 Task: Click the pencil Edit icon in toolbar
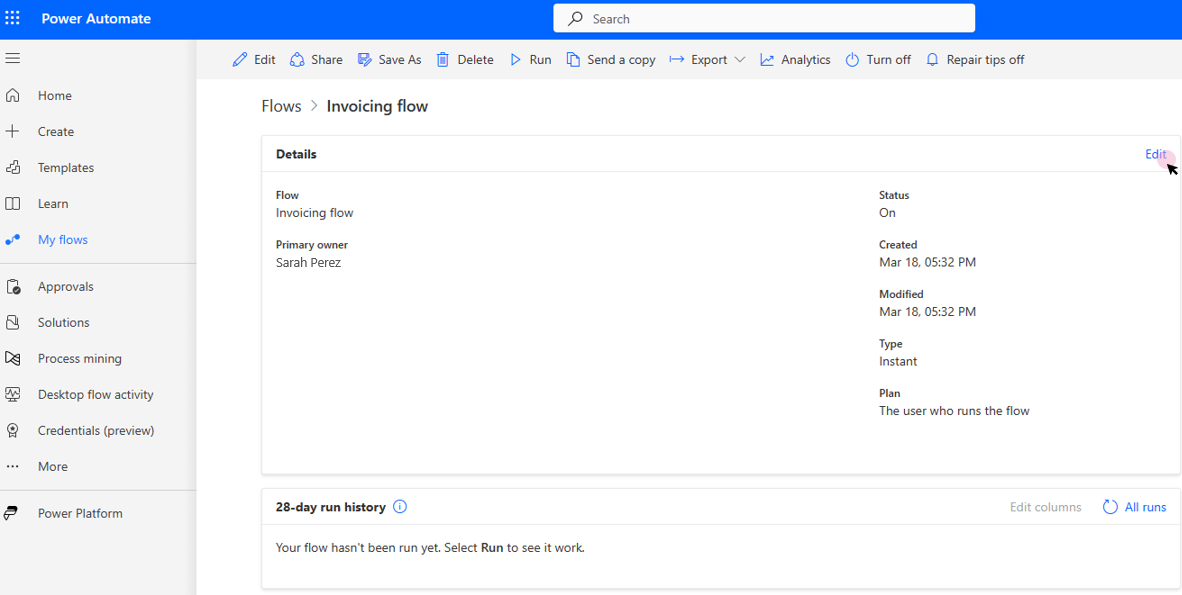click(x=240, y=60)
